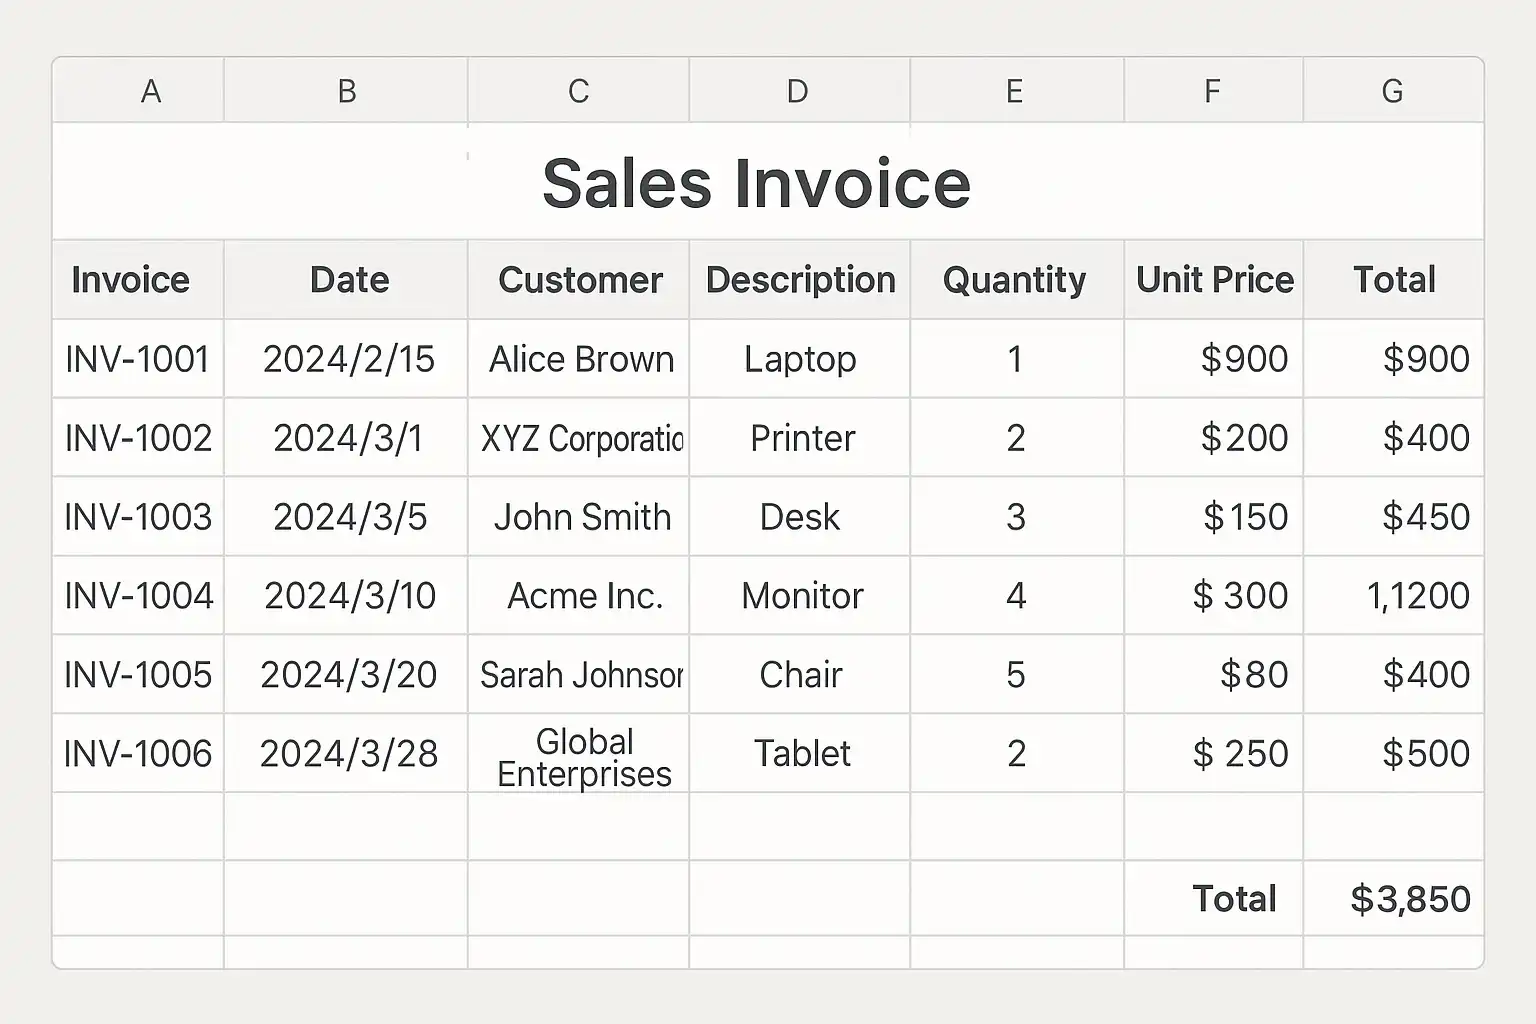
Task: Click the INV-1005 invoice cell
Action: 138,675
